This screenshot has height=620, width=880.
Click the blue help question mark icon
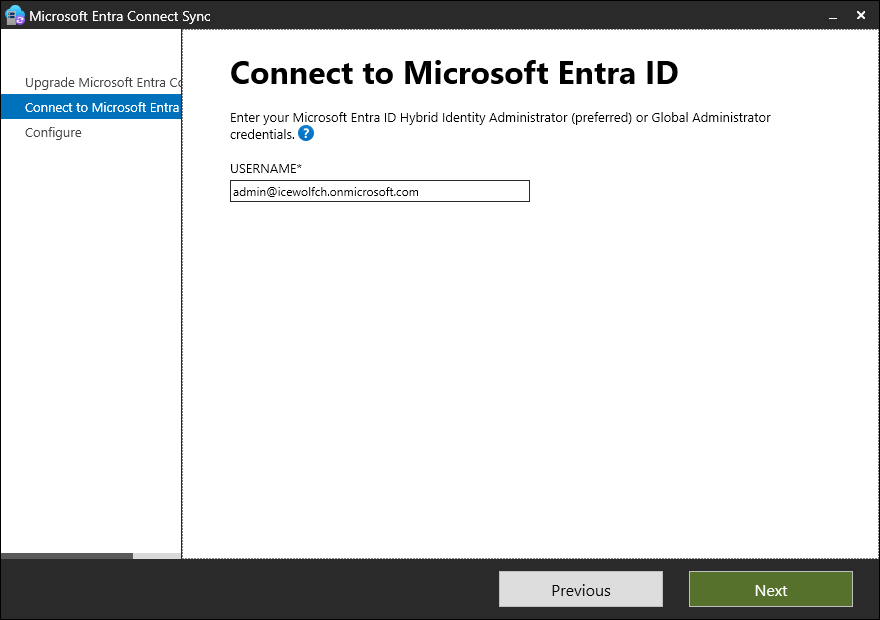[x=306, y=134]
